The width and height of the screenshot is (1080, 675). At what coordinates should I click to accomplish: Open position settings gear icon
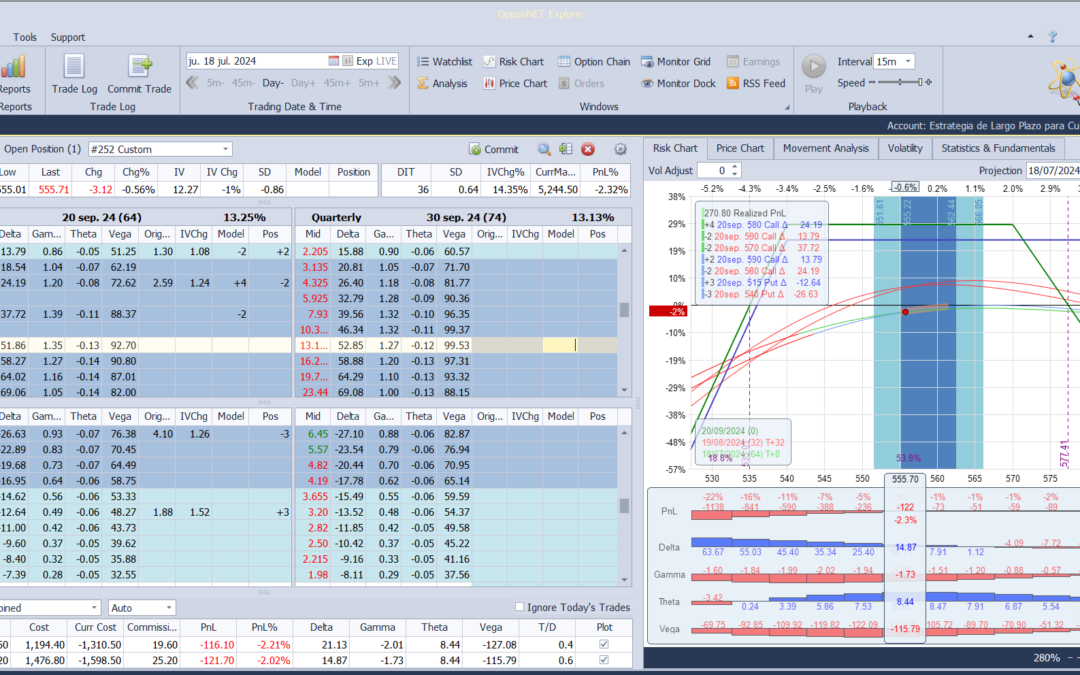(620, 149)
